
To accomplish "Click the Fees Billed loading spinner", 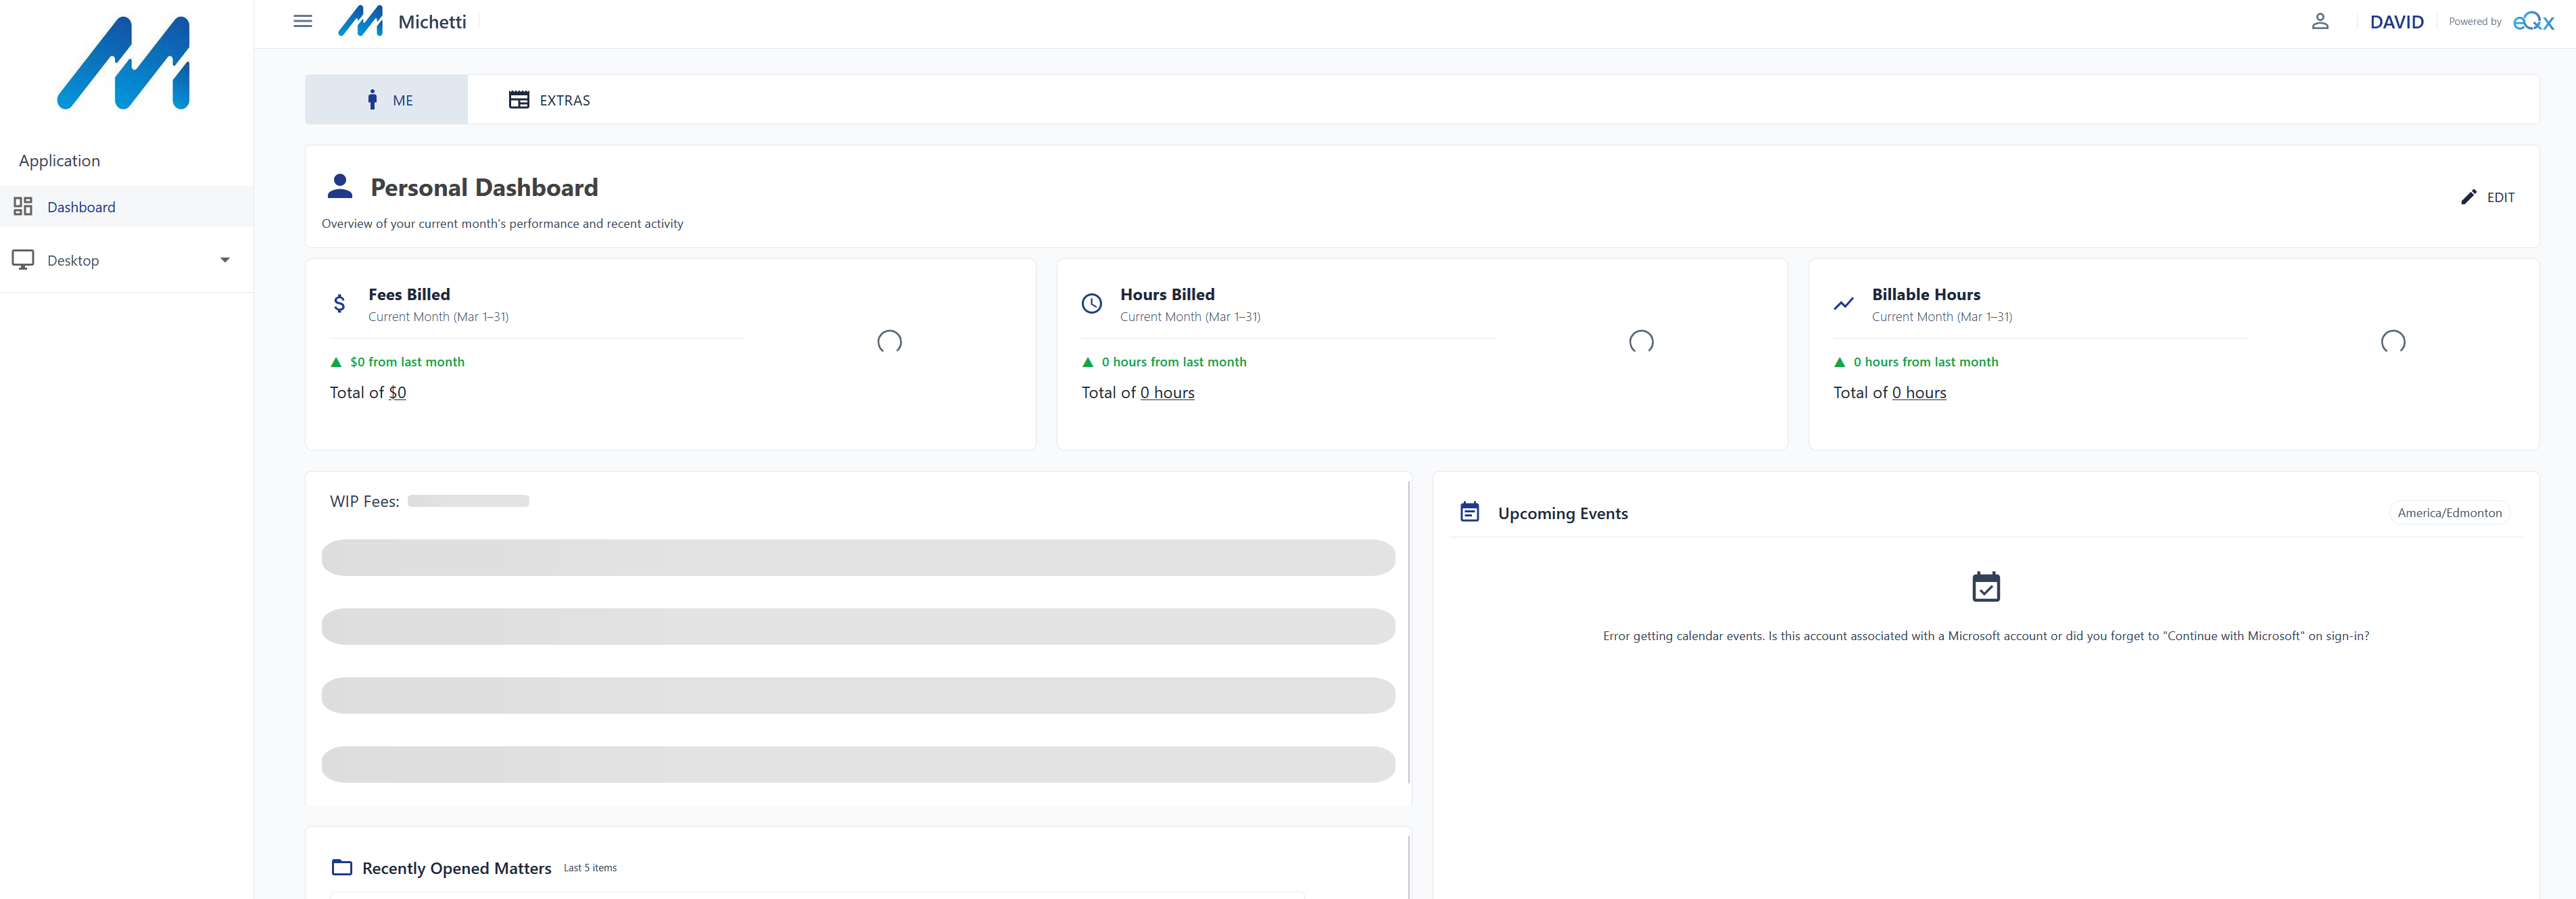I will 890,342.
